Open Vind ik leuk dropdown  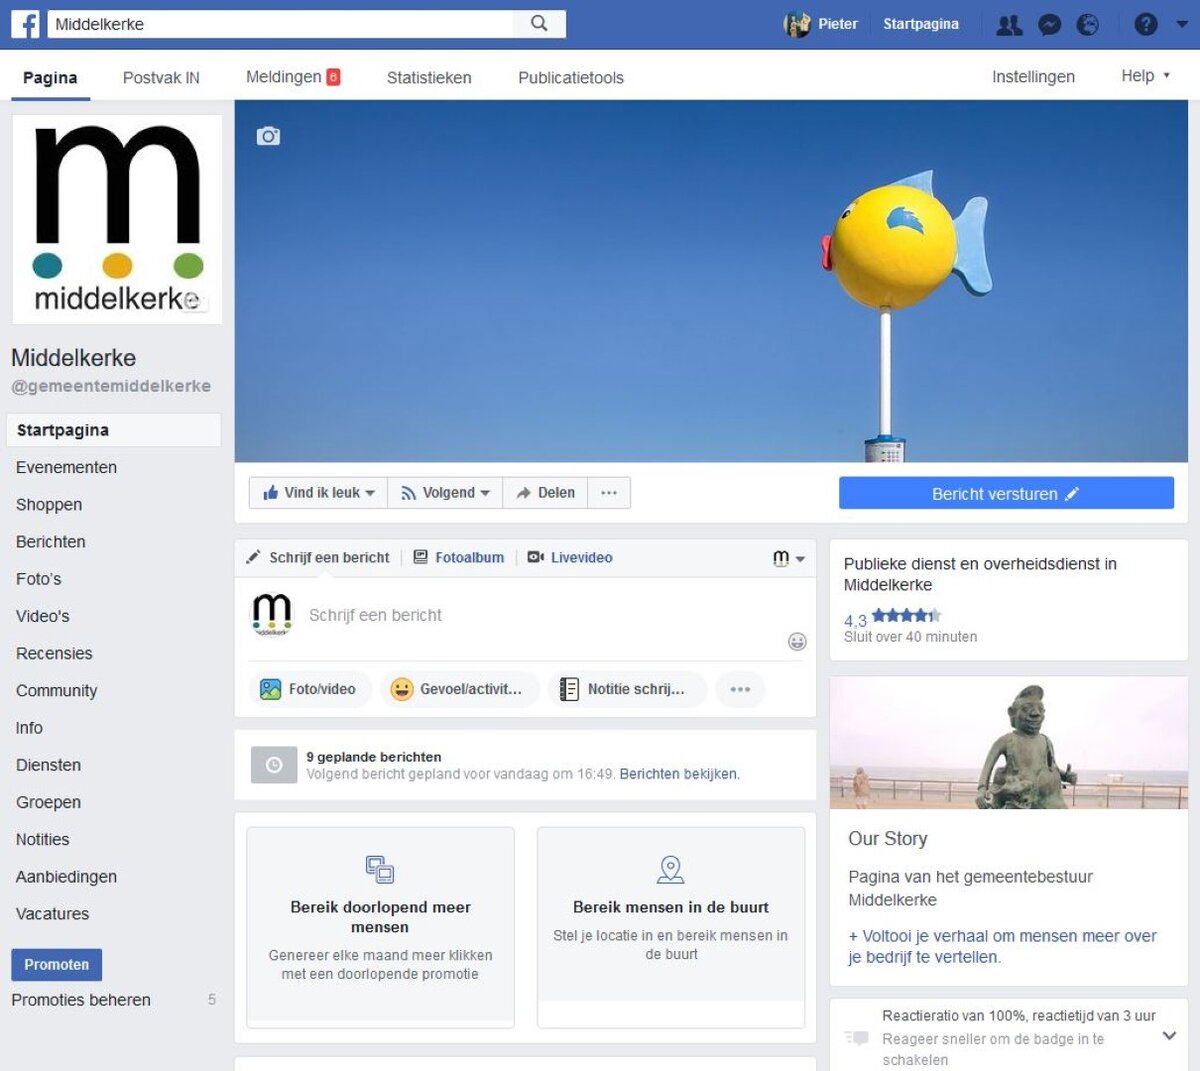318,493
